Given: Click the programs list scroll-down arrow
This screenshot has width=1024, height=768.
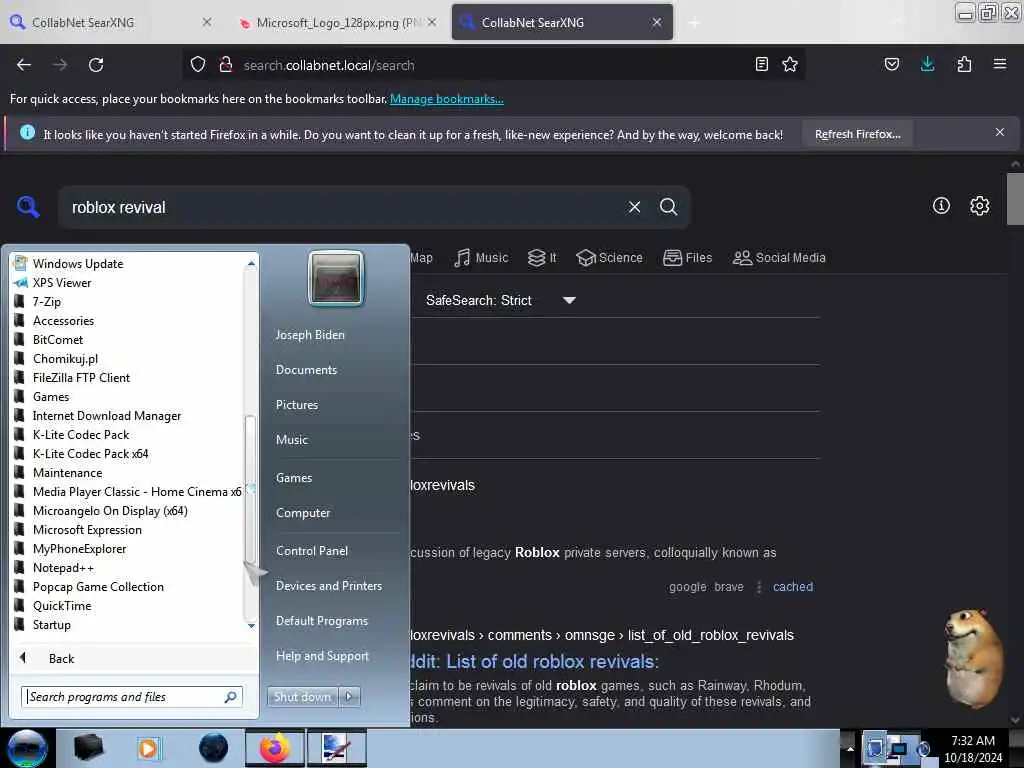Looking at the screenshot, I should [251, 626].
